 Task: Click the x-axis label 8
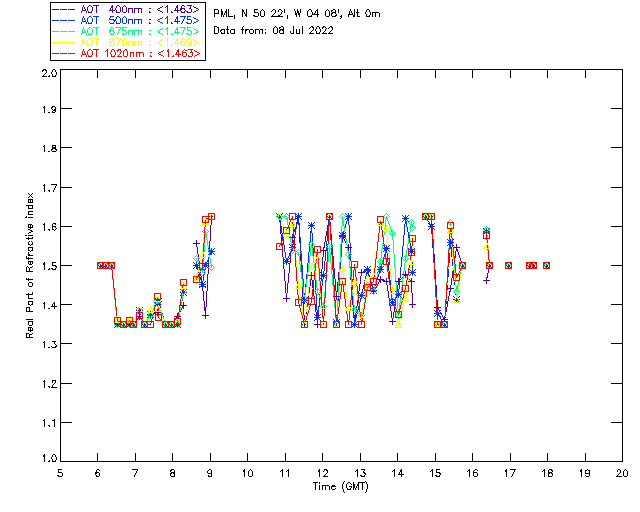click(x=173, y=473)
